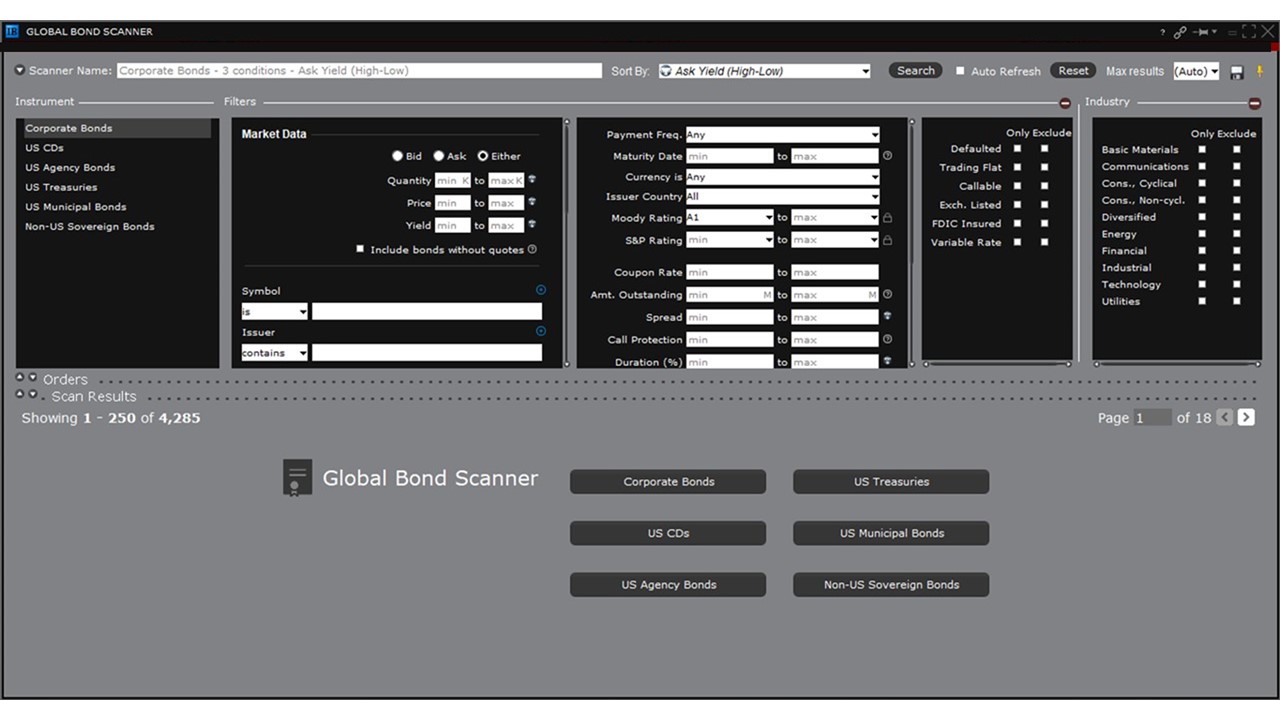Open the Sort By dropdown
Image resolution: width=1280 pixels, height=720 pixels.
(x=866, y=71)
